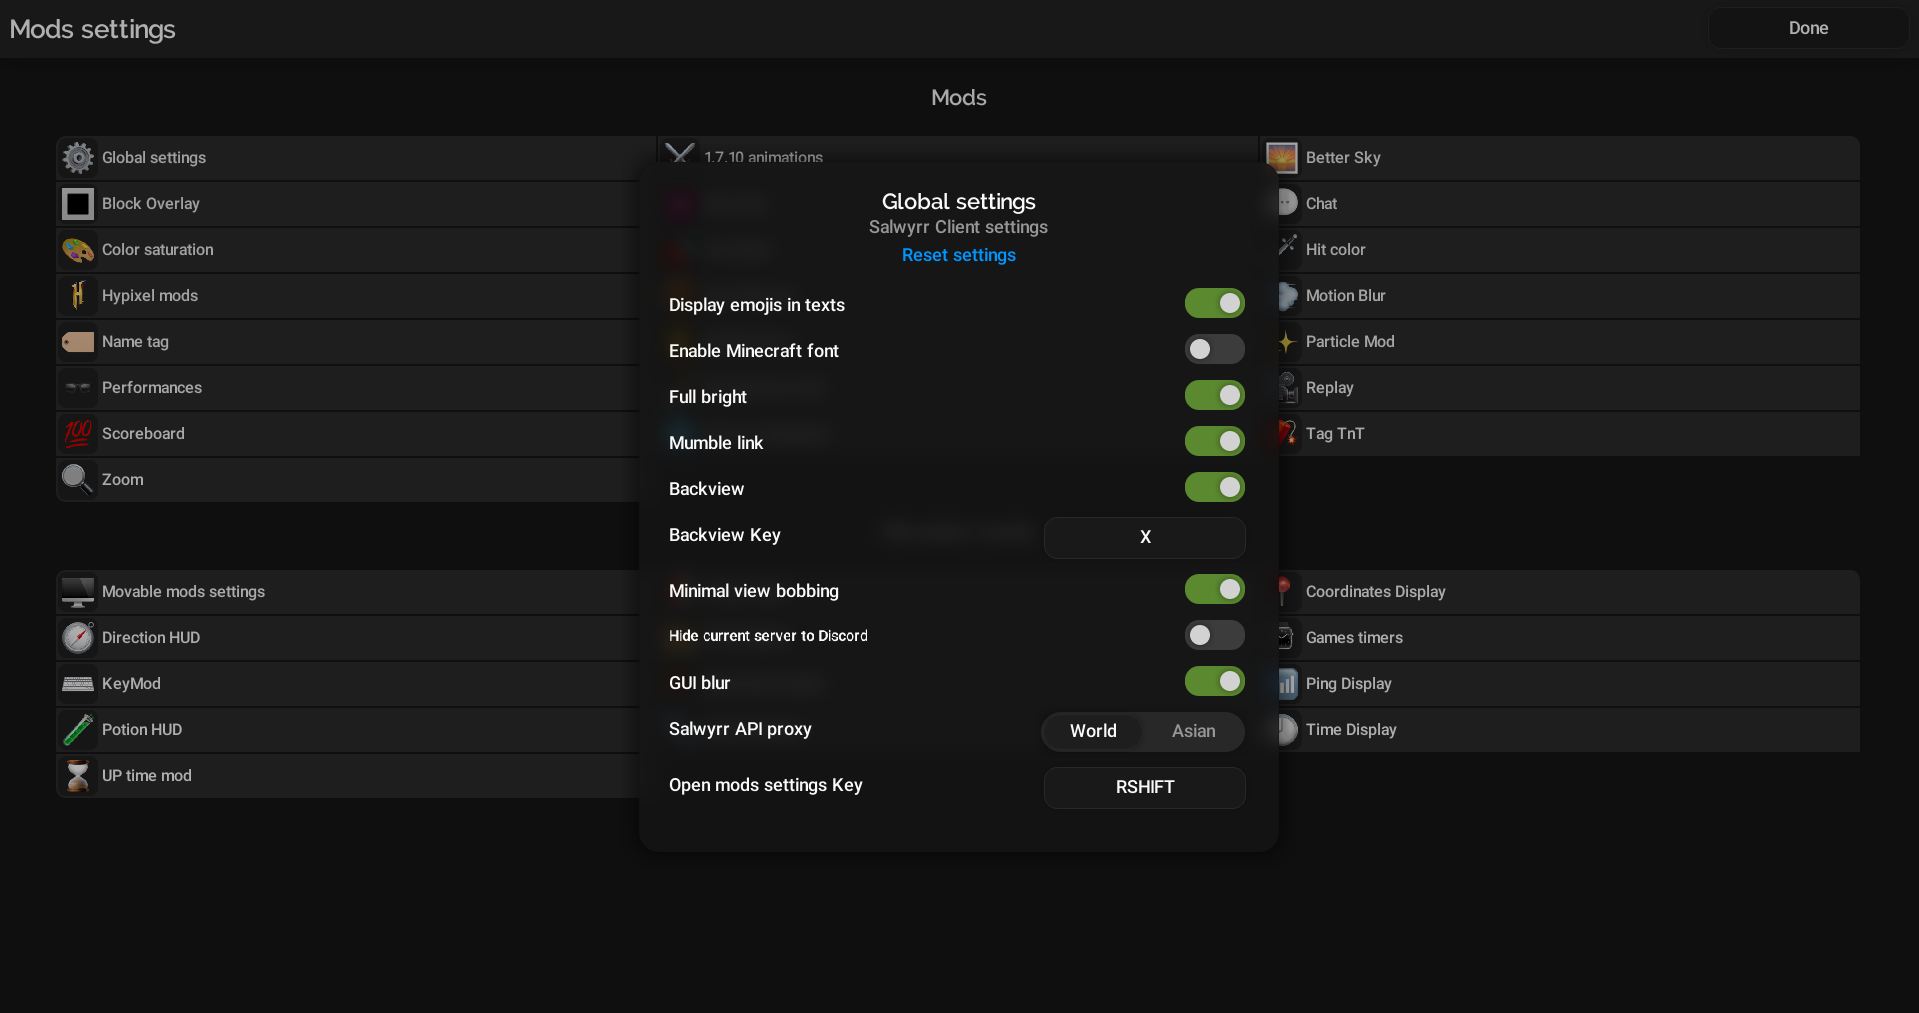
Task: Click the Global settings gear icon
Action: (x=78, y=158)
